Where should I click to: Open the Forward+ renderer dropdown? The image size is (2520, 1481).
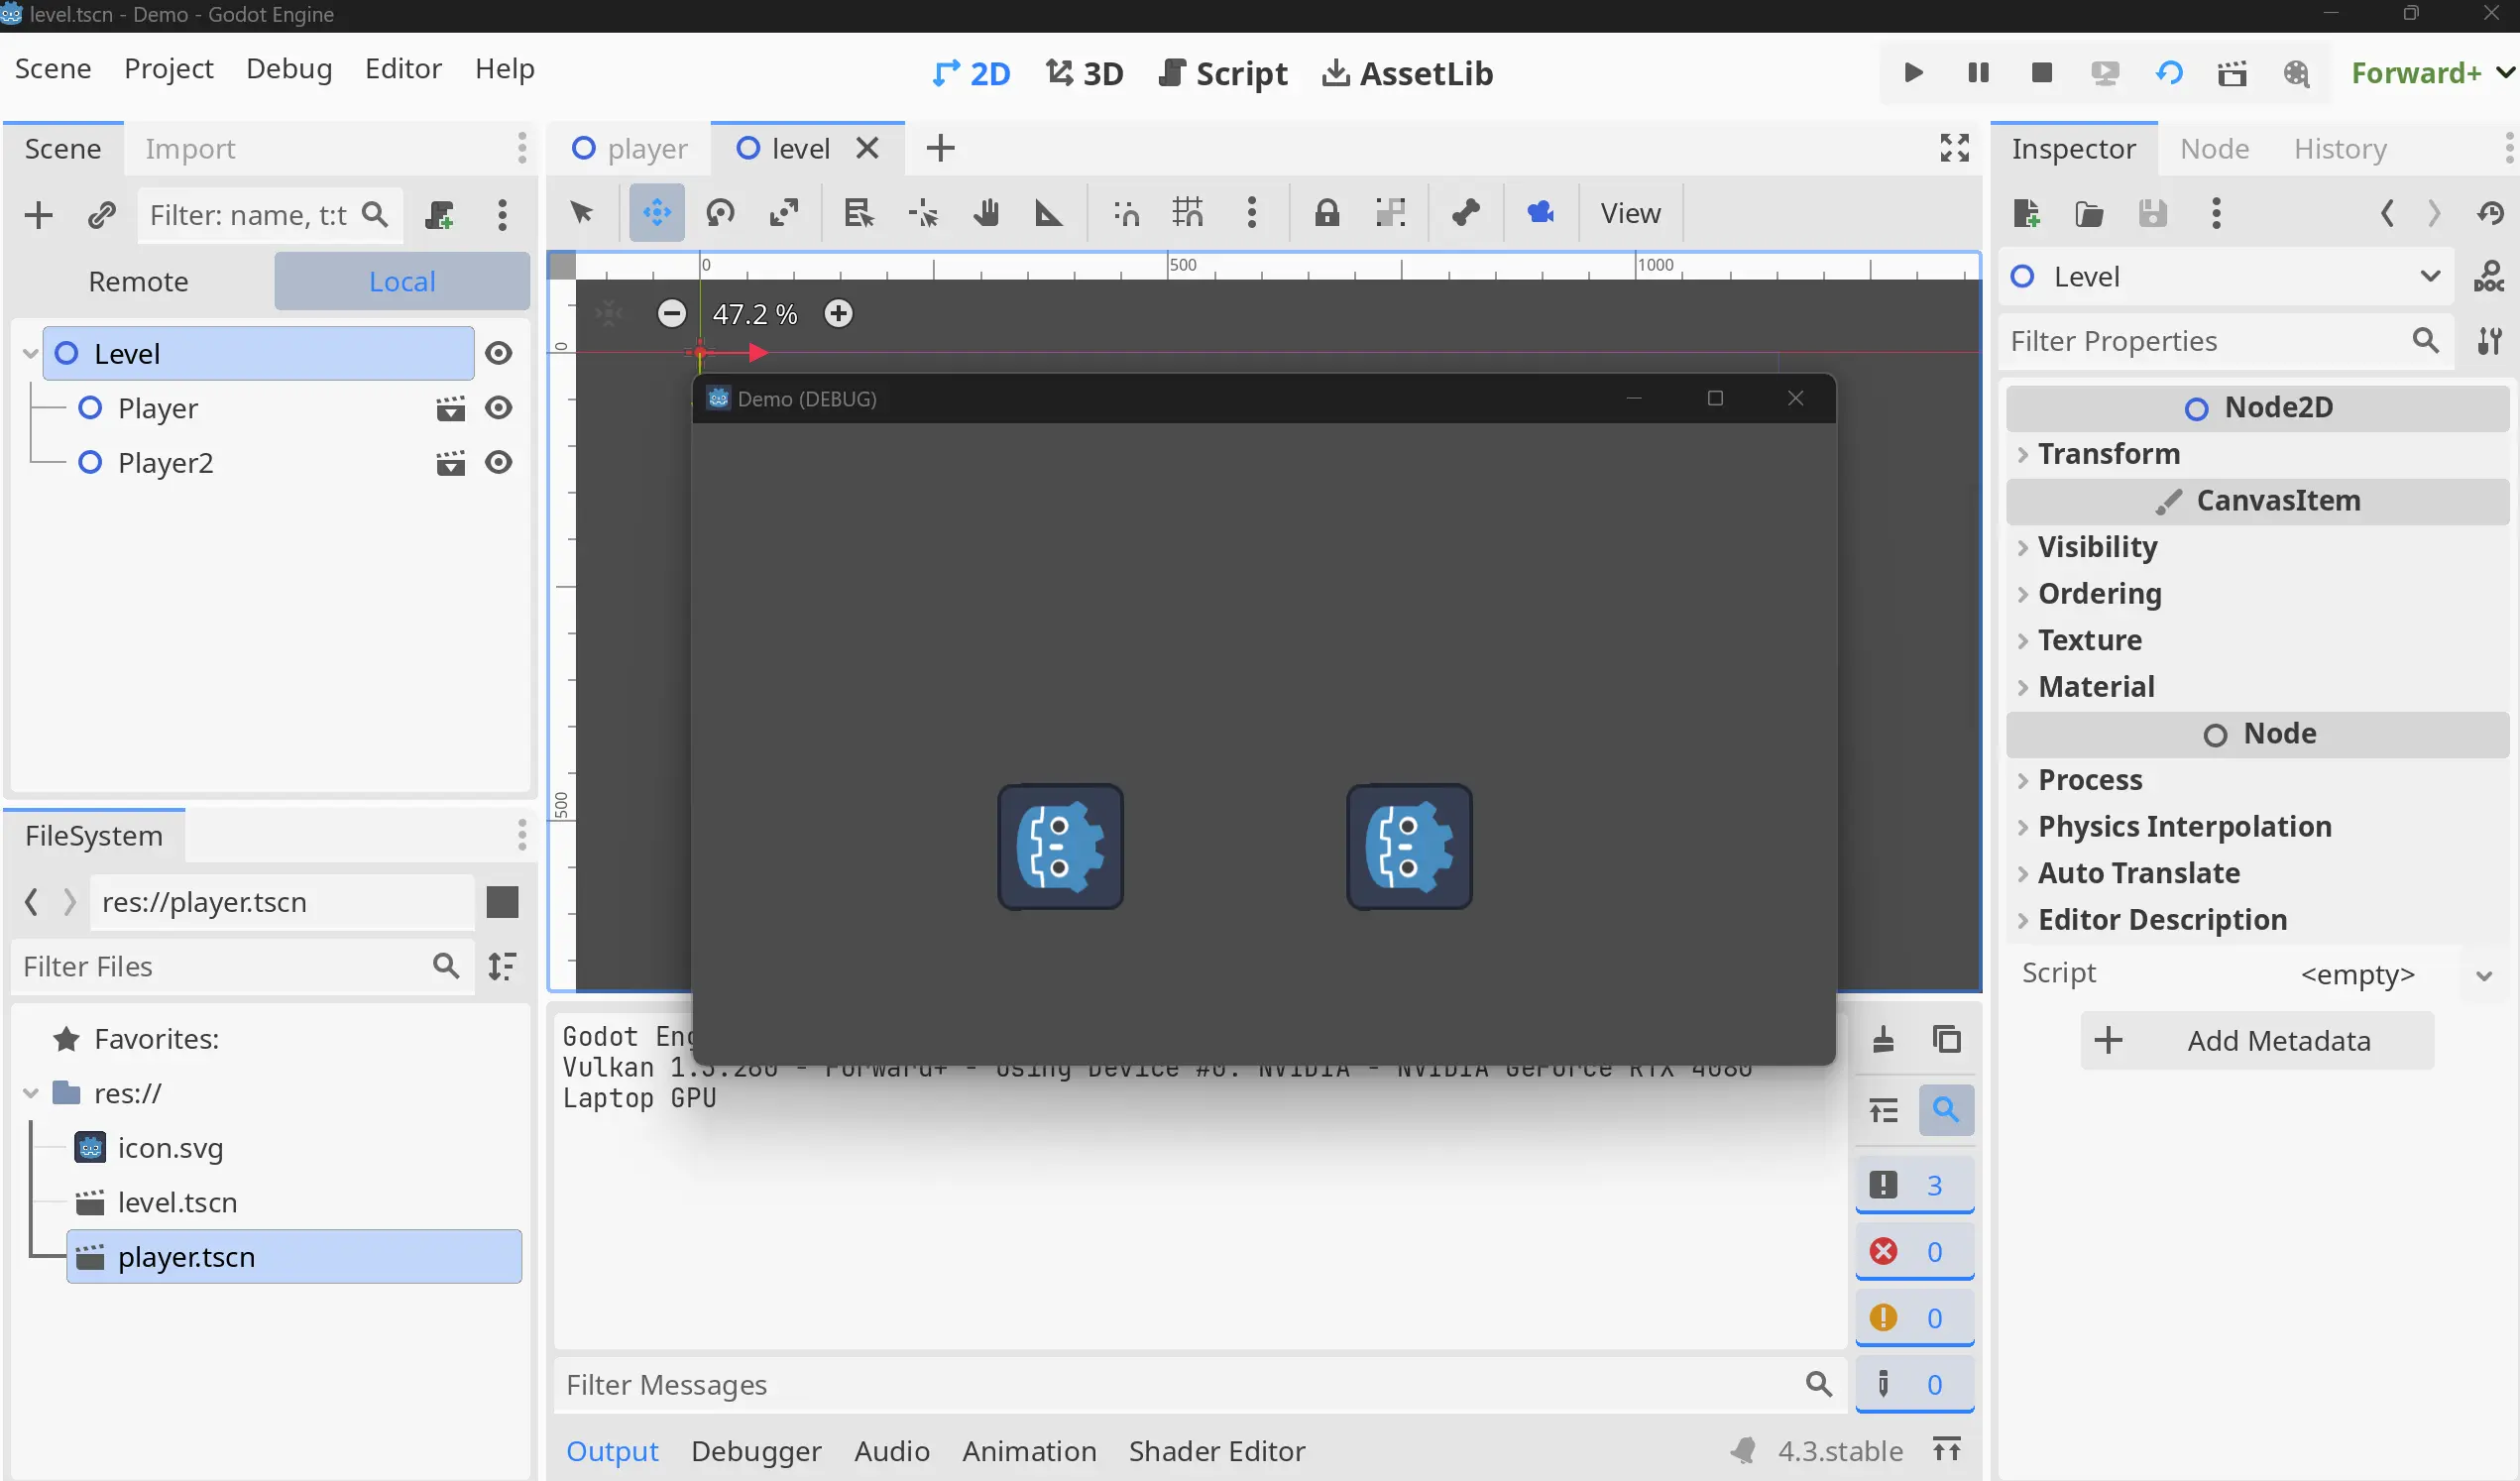coord(2432,73)
